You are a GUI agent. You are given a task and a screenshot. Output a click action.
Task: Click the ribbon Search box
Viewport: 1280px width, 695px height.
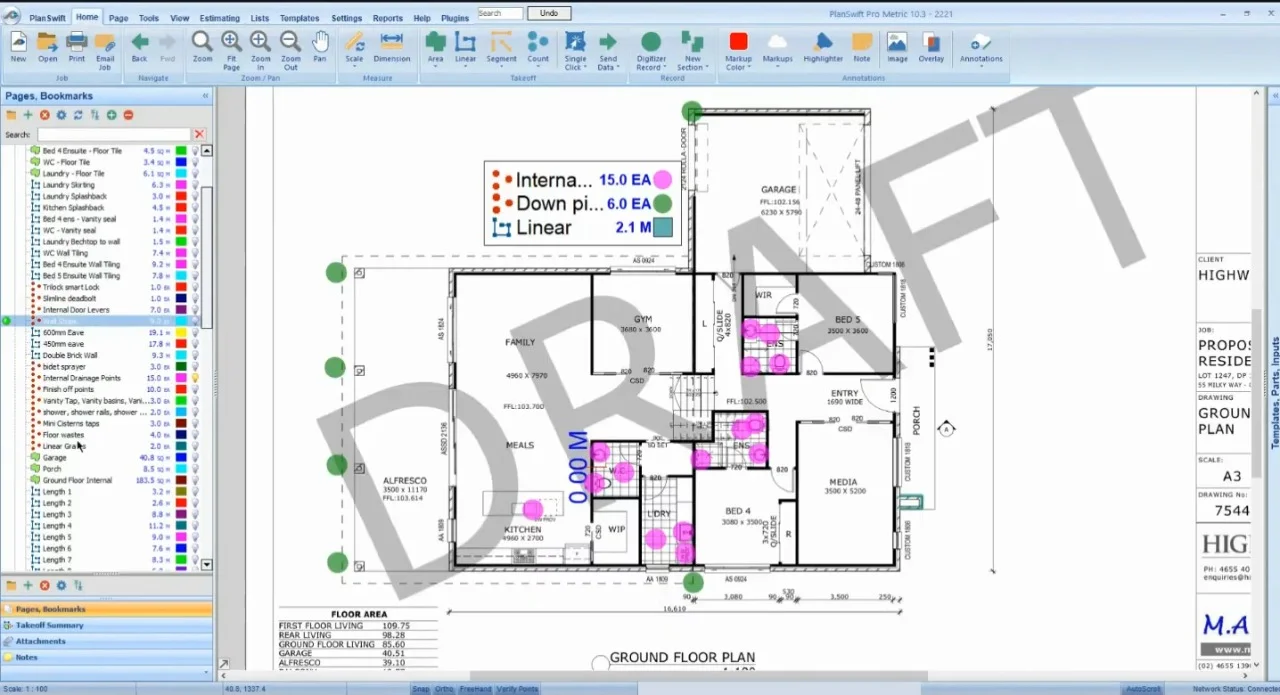500,14
